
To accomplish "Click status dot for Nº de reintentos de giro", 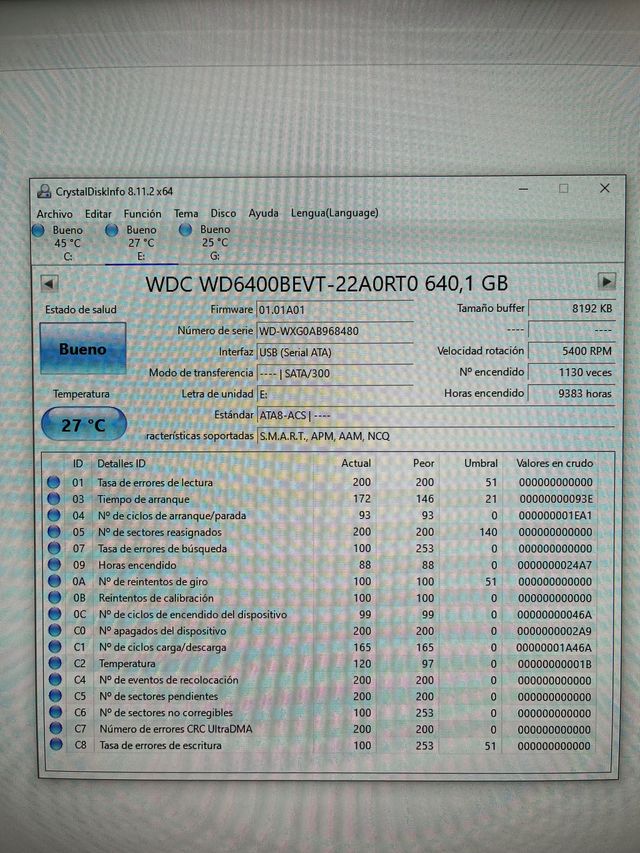I will 54,581.
